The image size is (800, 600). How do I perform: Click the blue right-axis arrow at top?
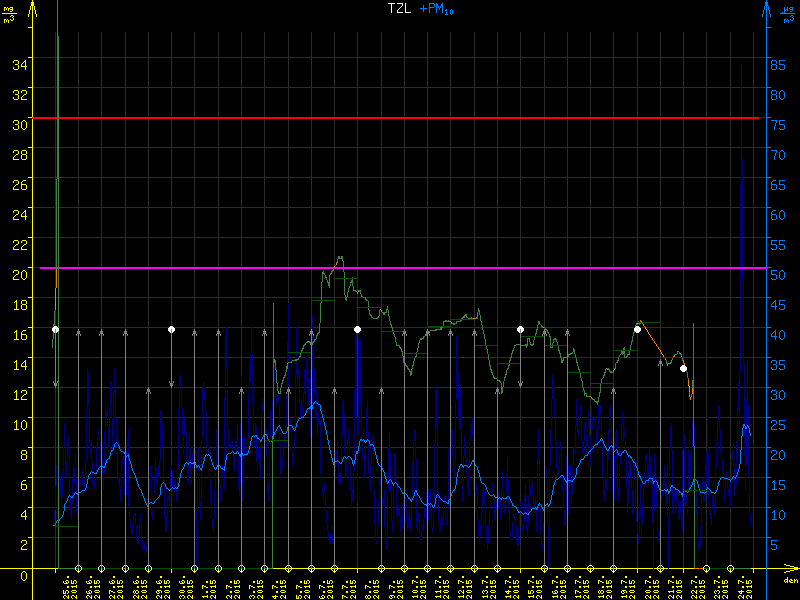[x=767, y=10]
